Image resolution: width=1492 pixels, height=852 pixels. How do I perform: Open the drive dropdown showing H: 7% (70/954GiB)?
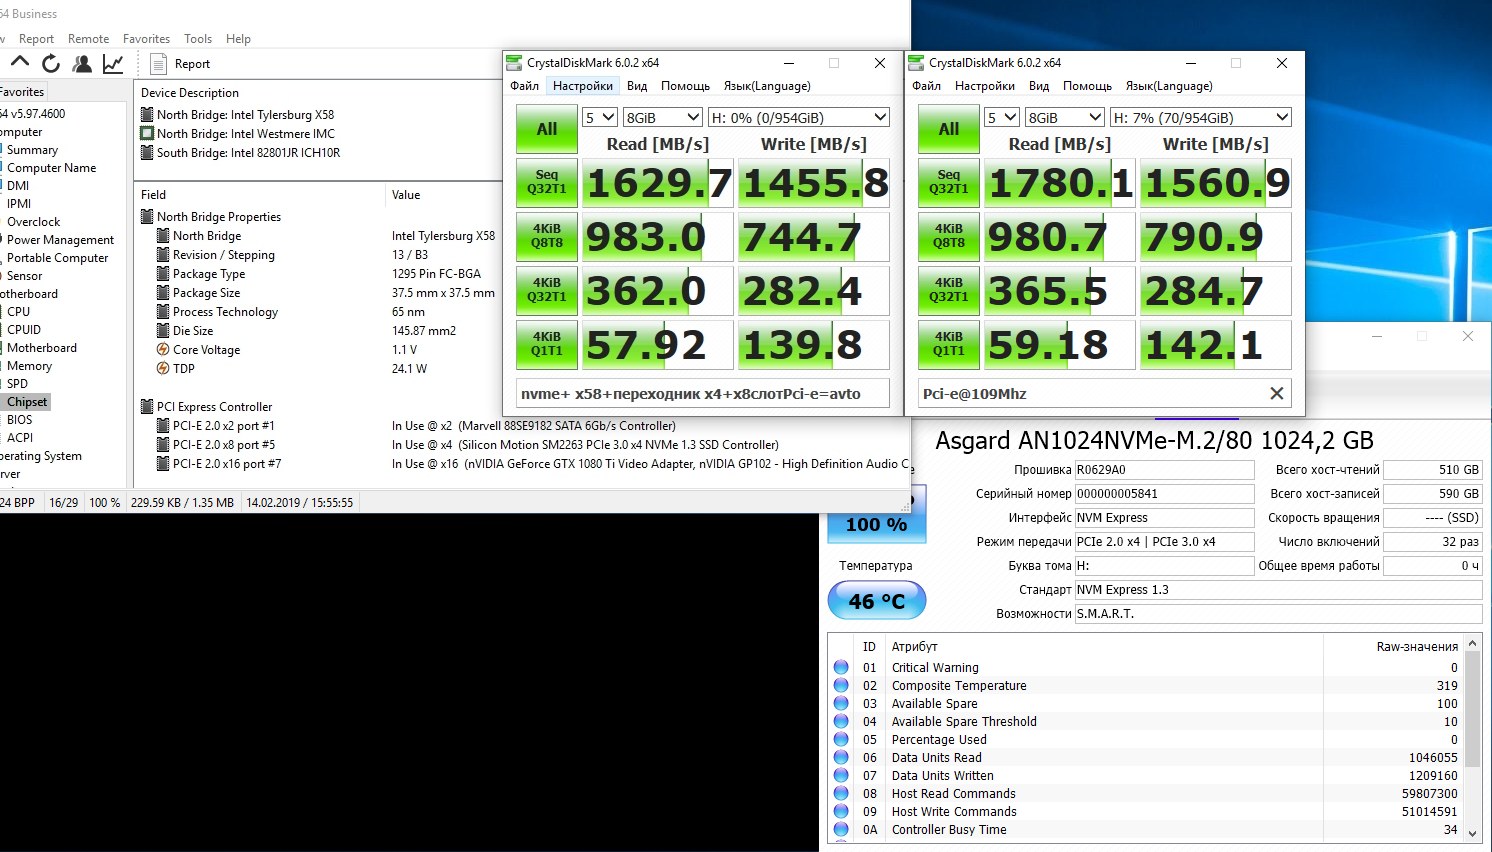pos(1200,118)
